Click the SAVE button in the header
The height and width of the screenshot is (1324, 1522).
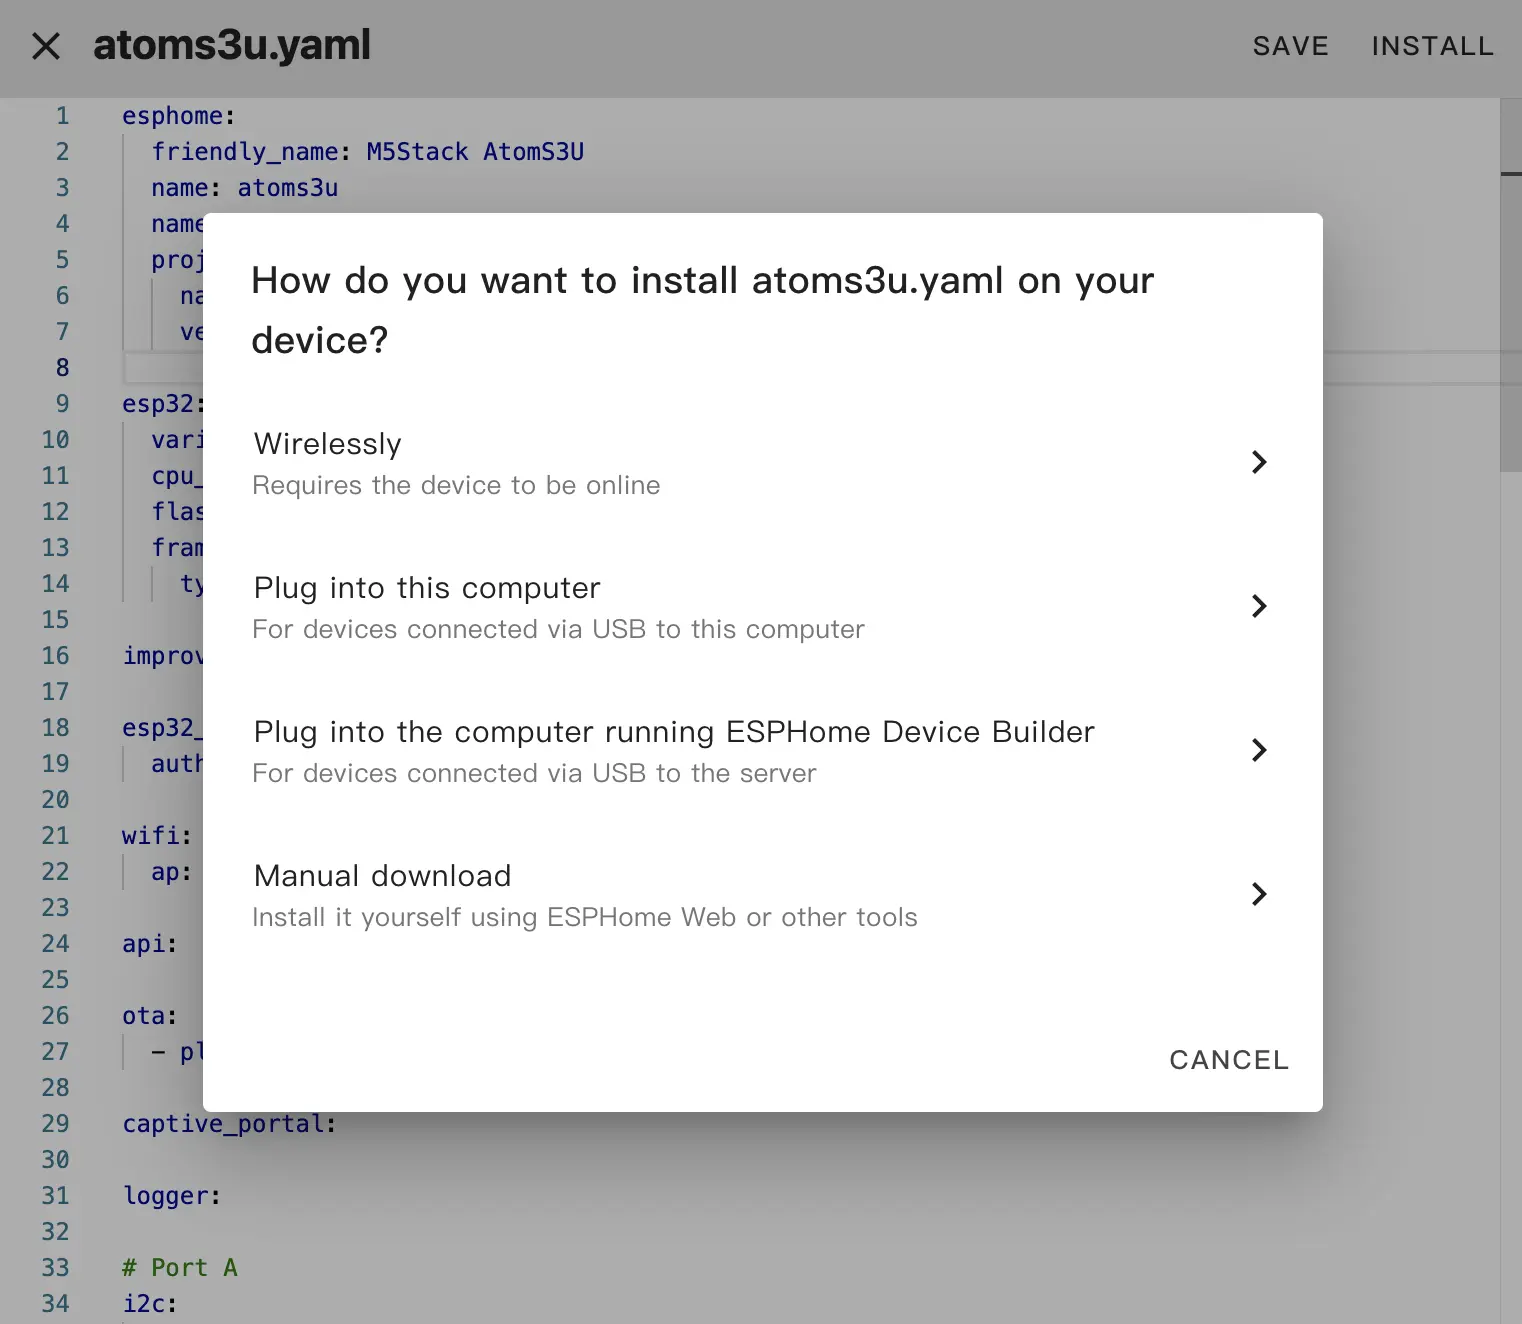(1290, 46)
